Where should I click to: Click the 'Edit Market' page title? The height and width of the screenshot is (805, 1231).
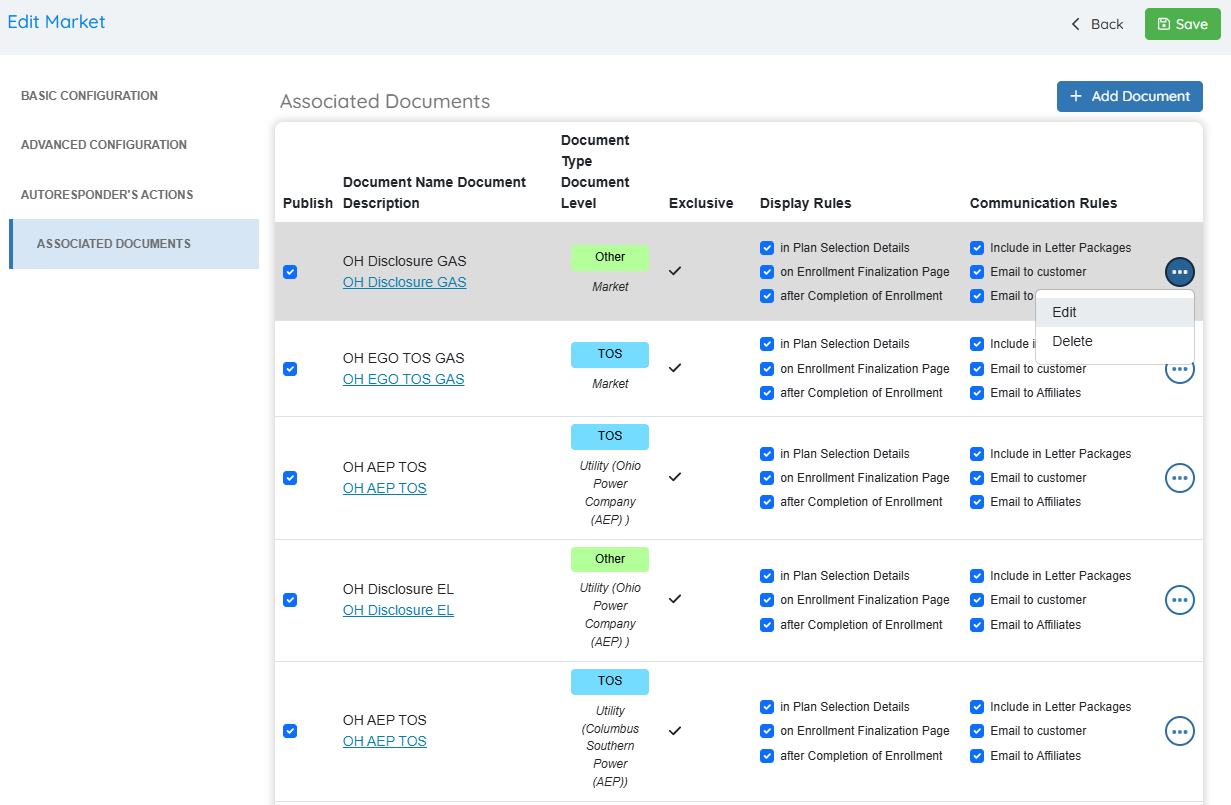(x=56, y=22)
